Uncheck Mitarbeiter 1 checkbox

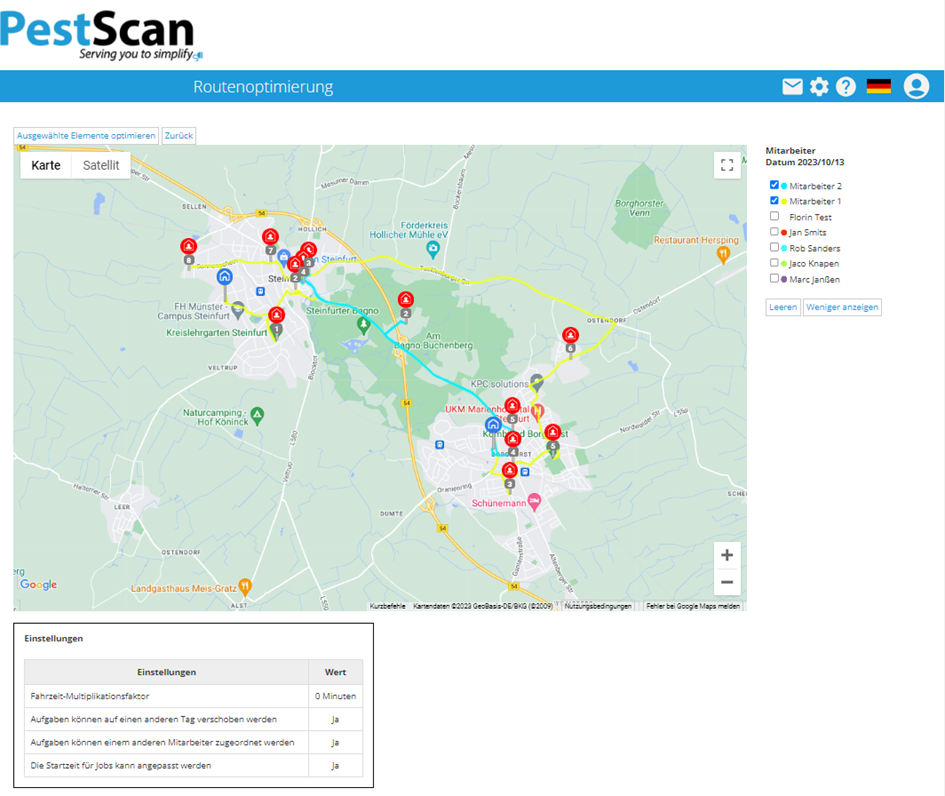774,200
